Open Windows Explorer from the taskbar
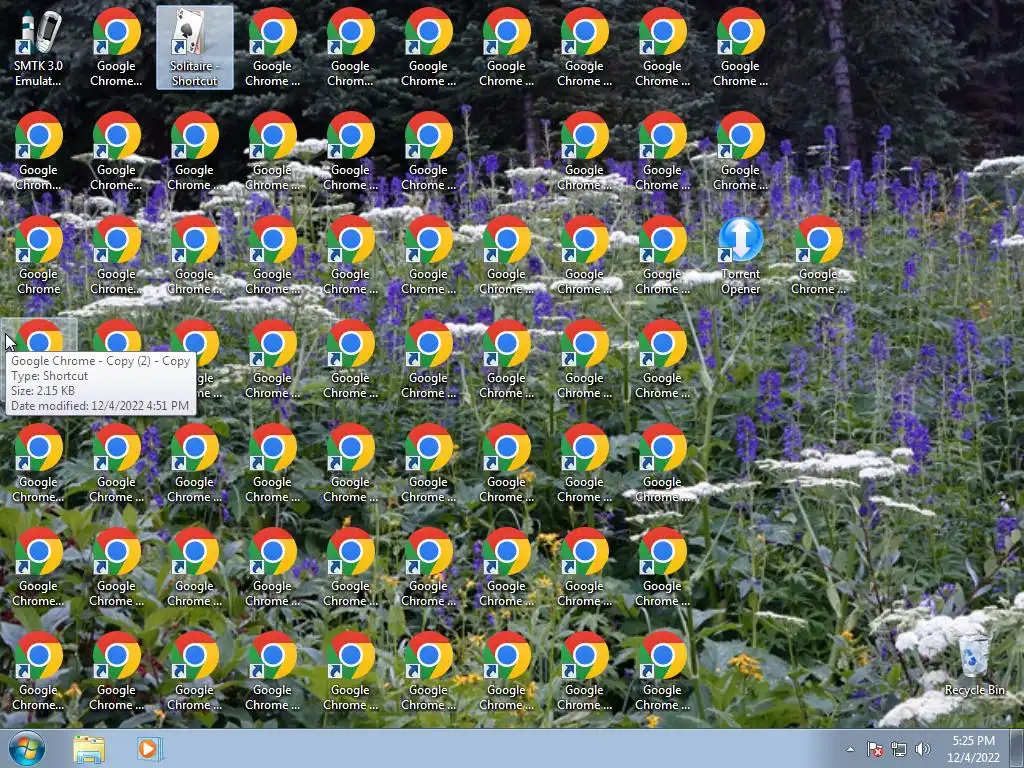 point(89,749)
